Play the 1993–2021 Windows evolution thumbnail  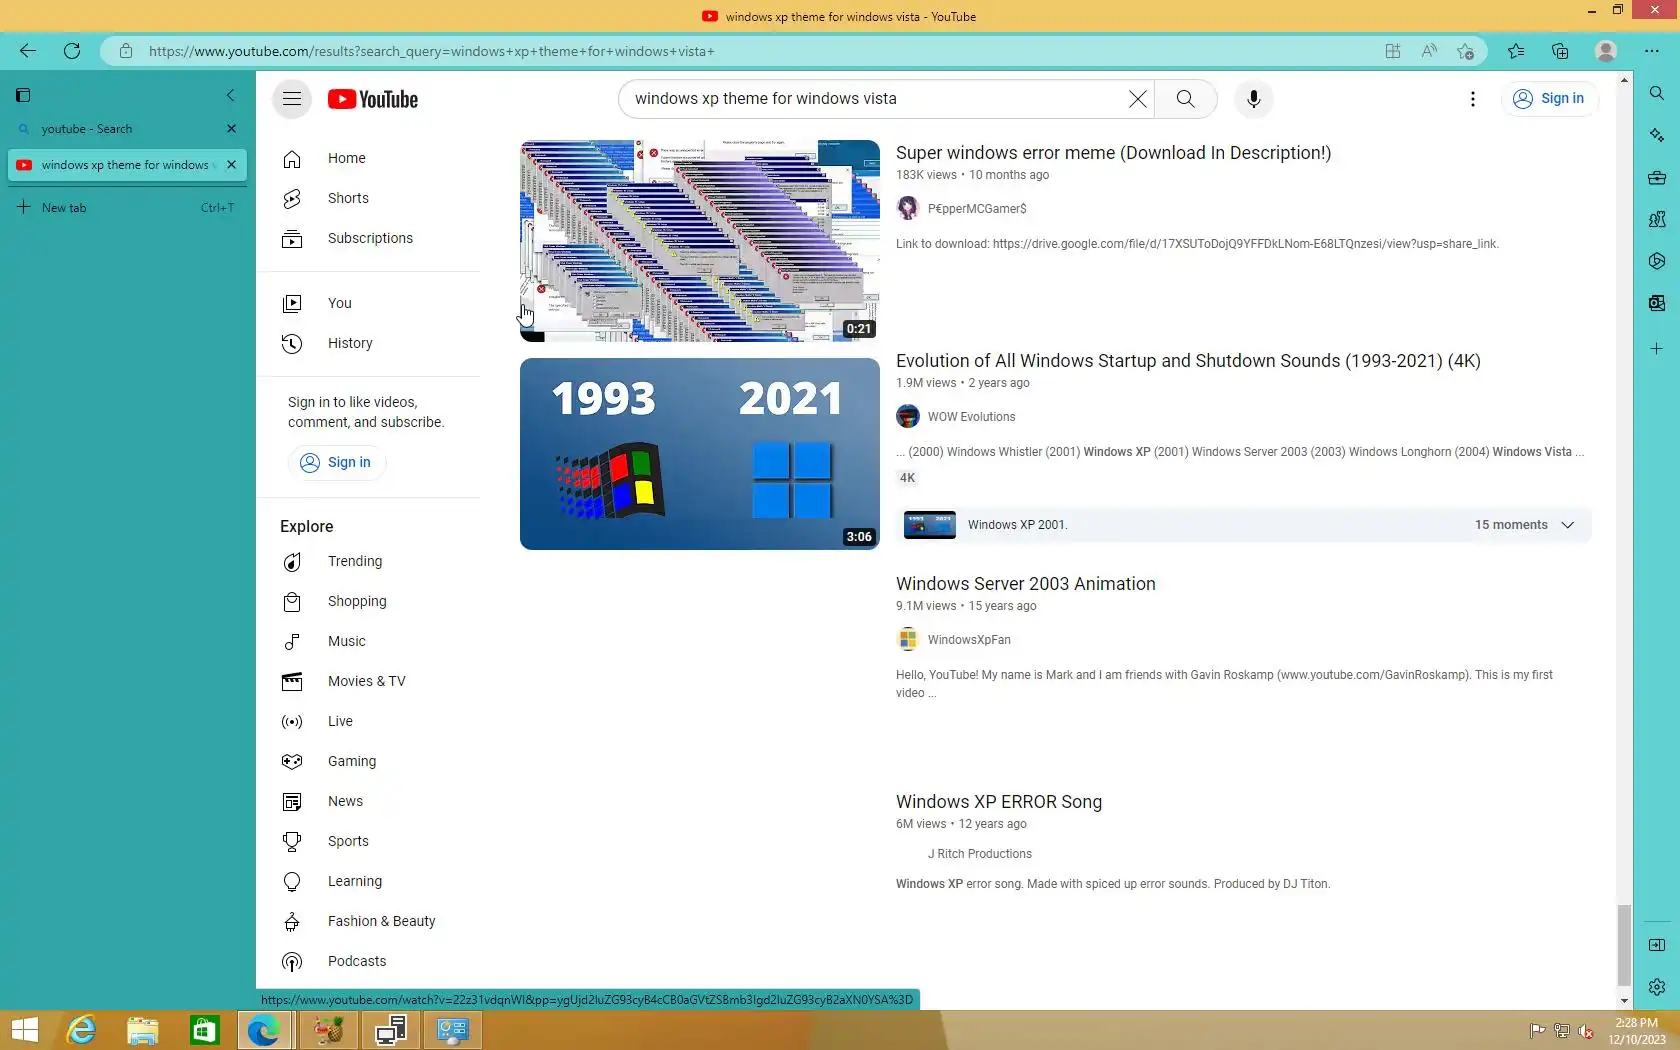click(700, 454)
